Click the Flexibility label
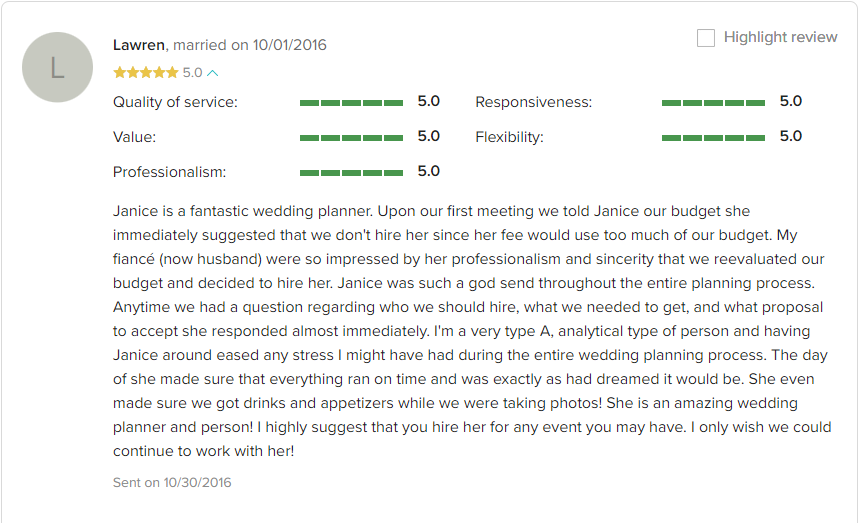The width and height of the screenshot is (861, 523). [510, 137]
